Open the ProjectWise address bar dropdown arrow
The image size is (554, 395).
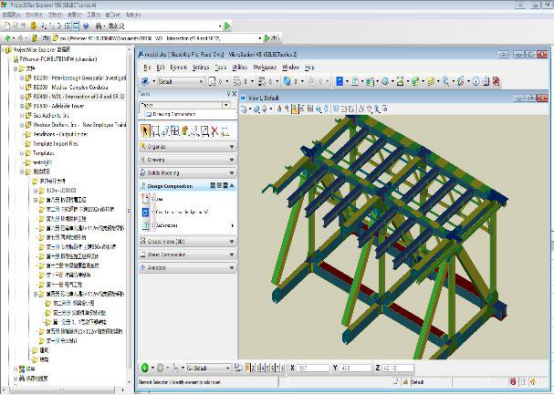[260, 38]
